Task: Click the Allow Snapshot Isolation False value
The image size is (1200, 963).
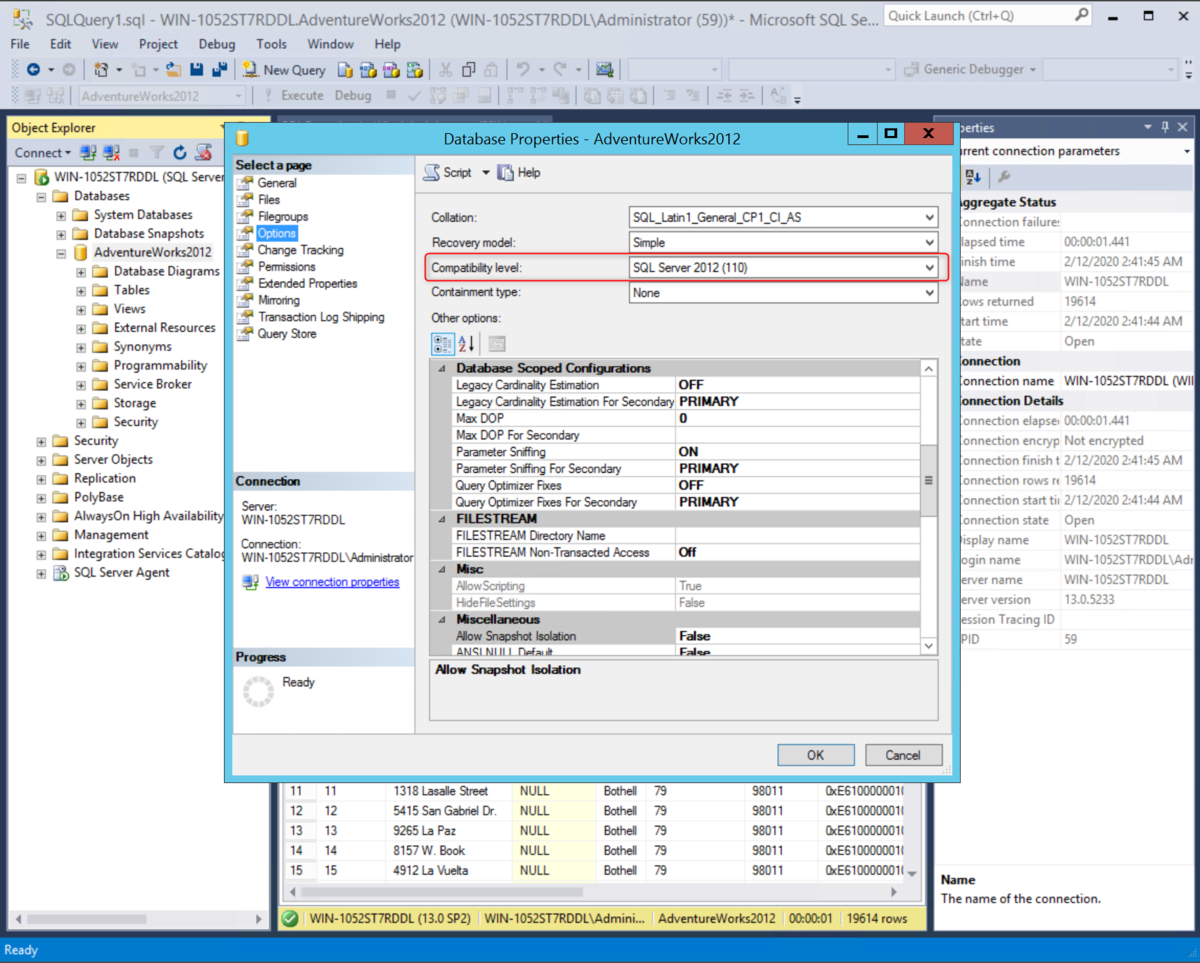Action: [x=798, y=636]
